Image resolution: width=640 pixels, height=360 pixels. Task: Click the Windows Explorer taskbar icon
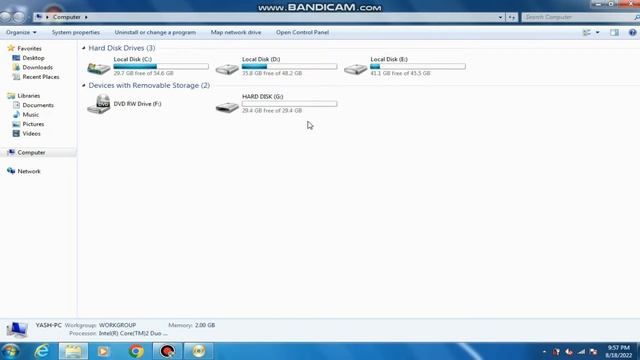click(73, 351)
